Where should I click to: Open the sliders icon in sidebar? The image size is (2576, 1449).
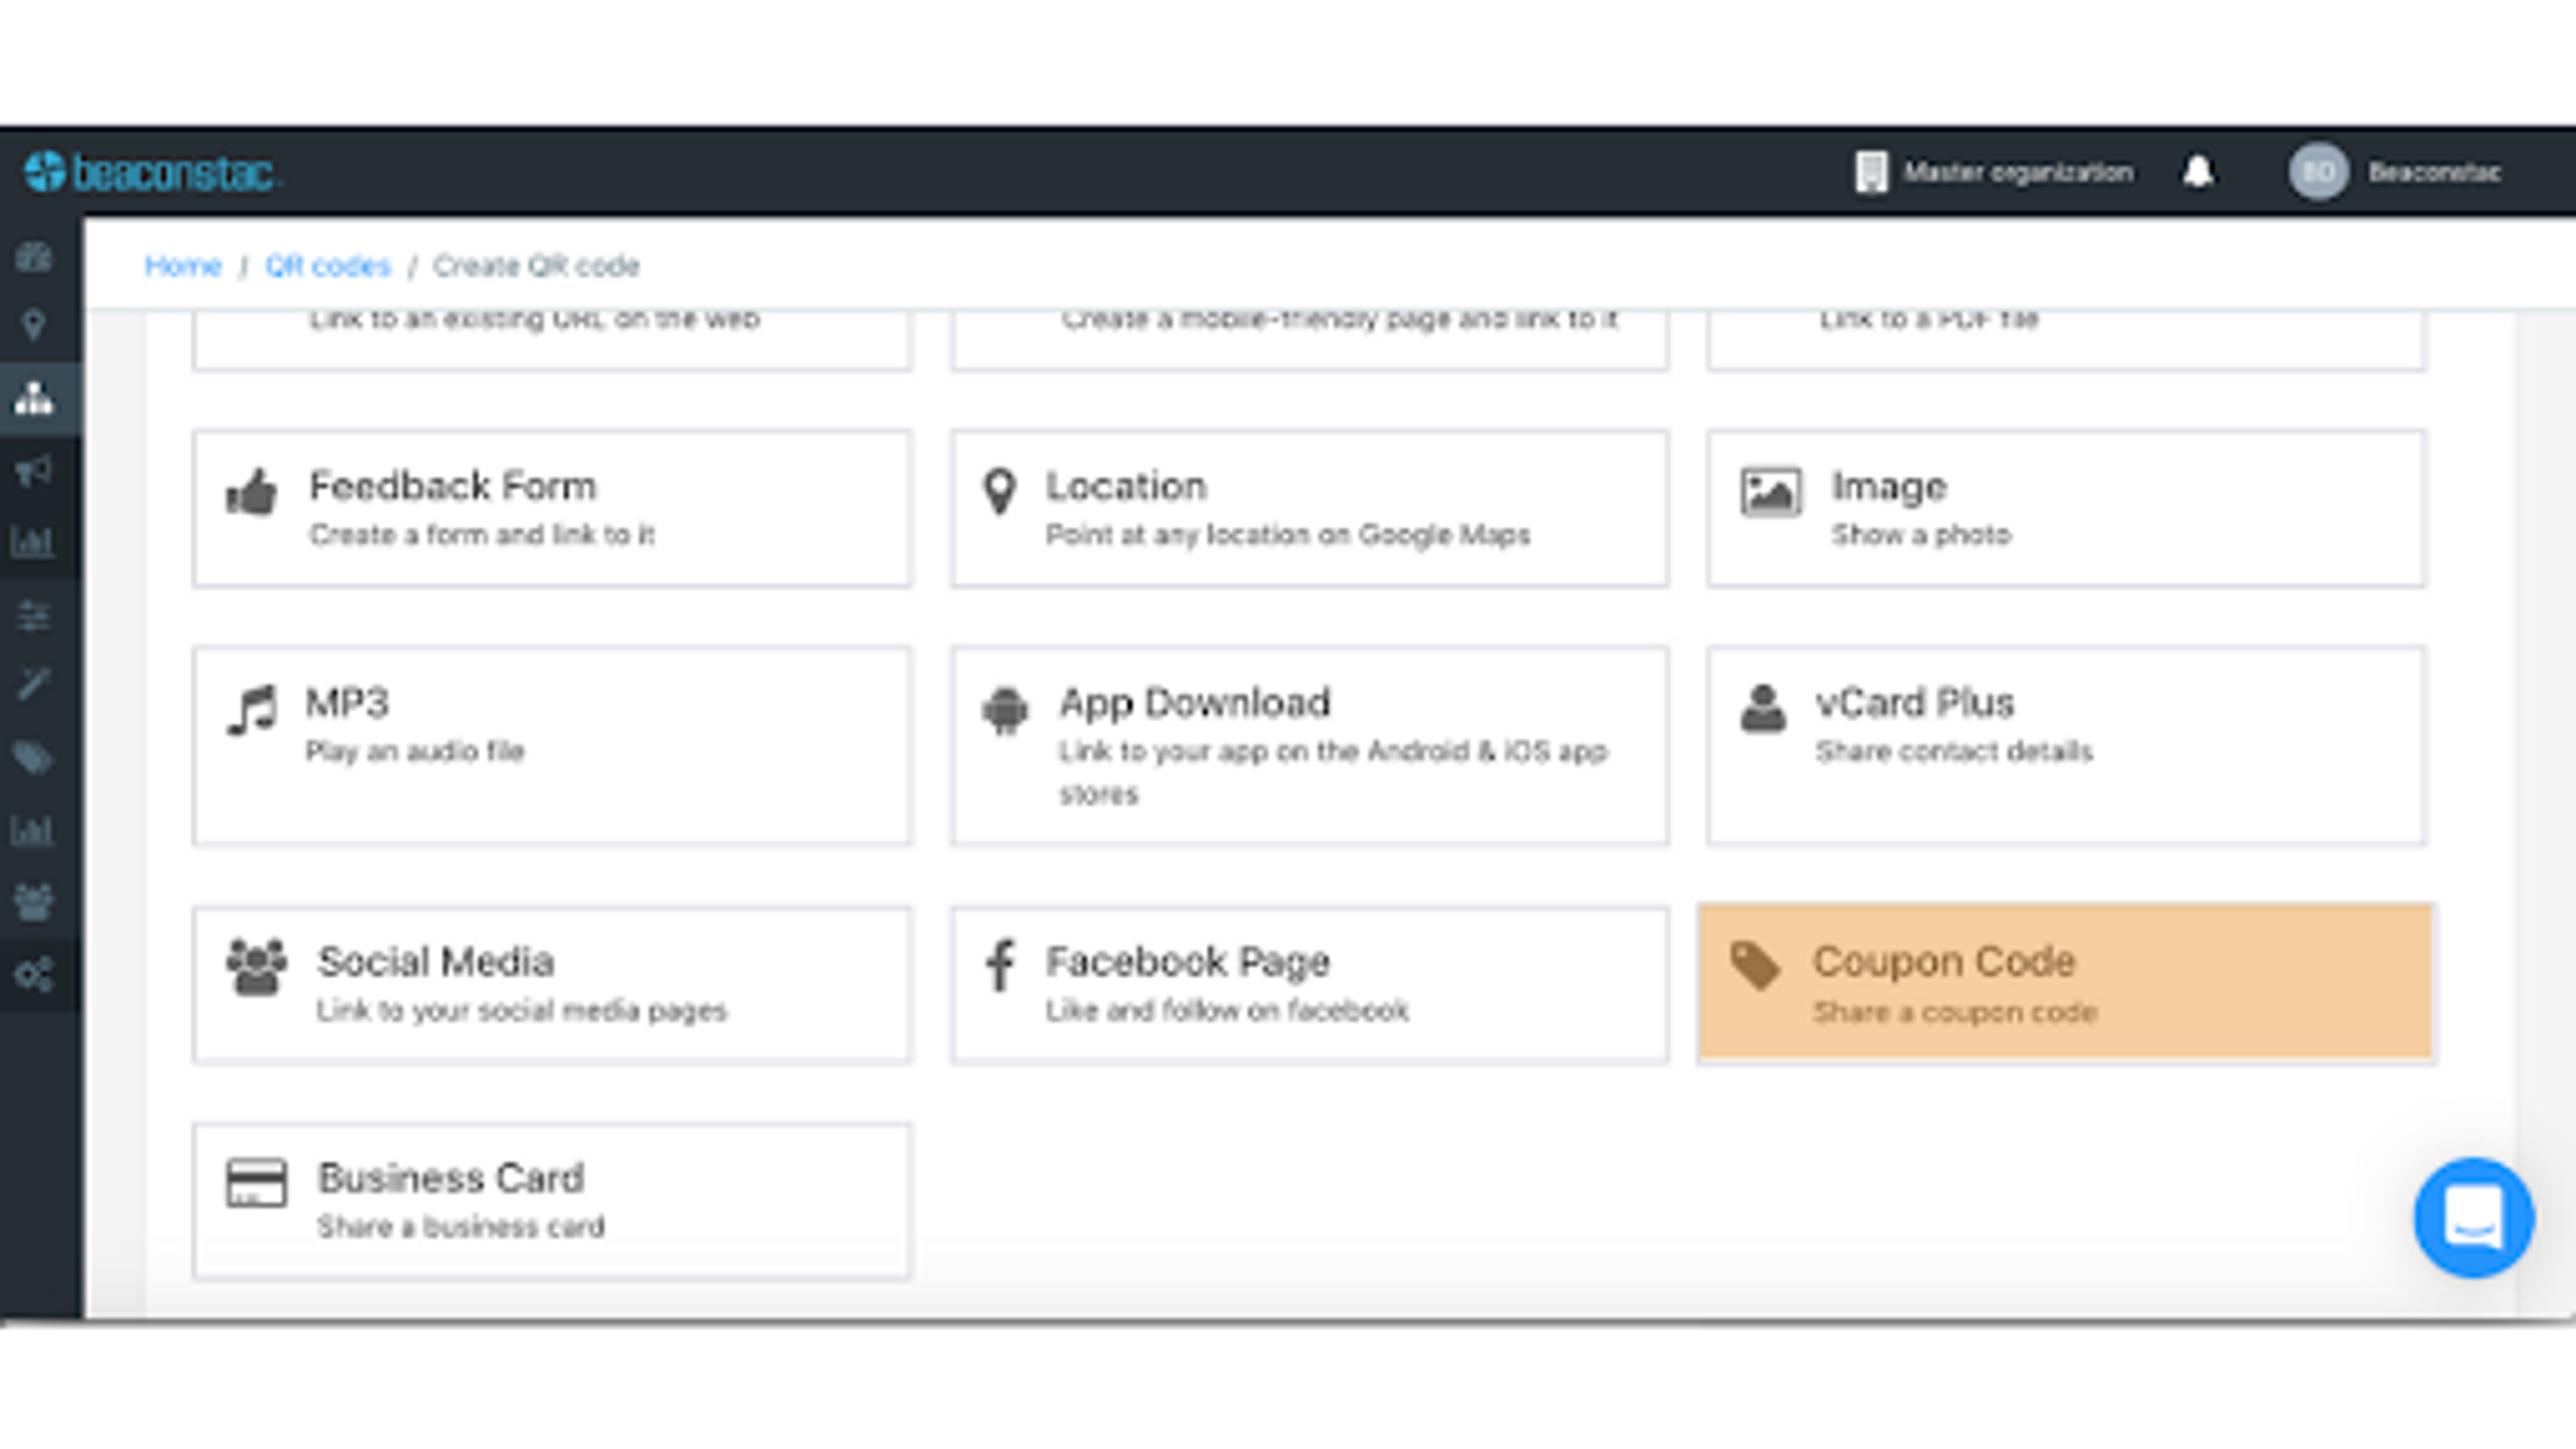[34, 616]
